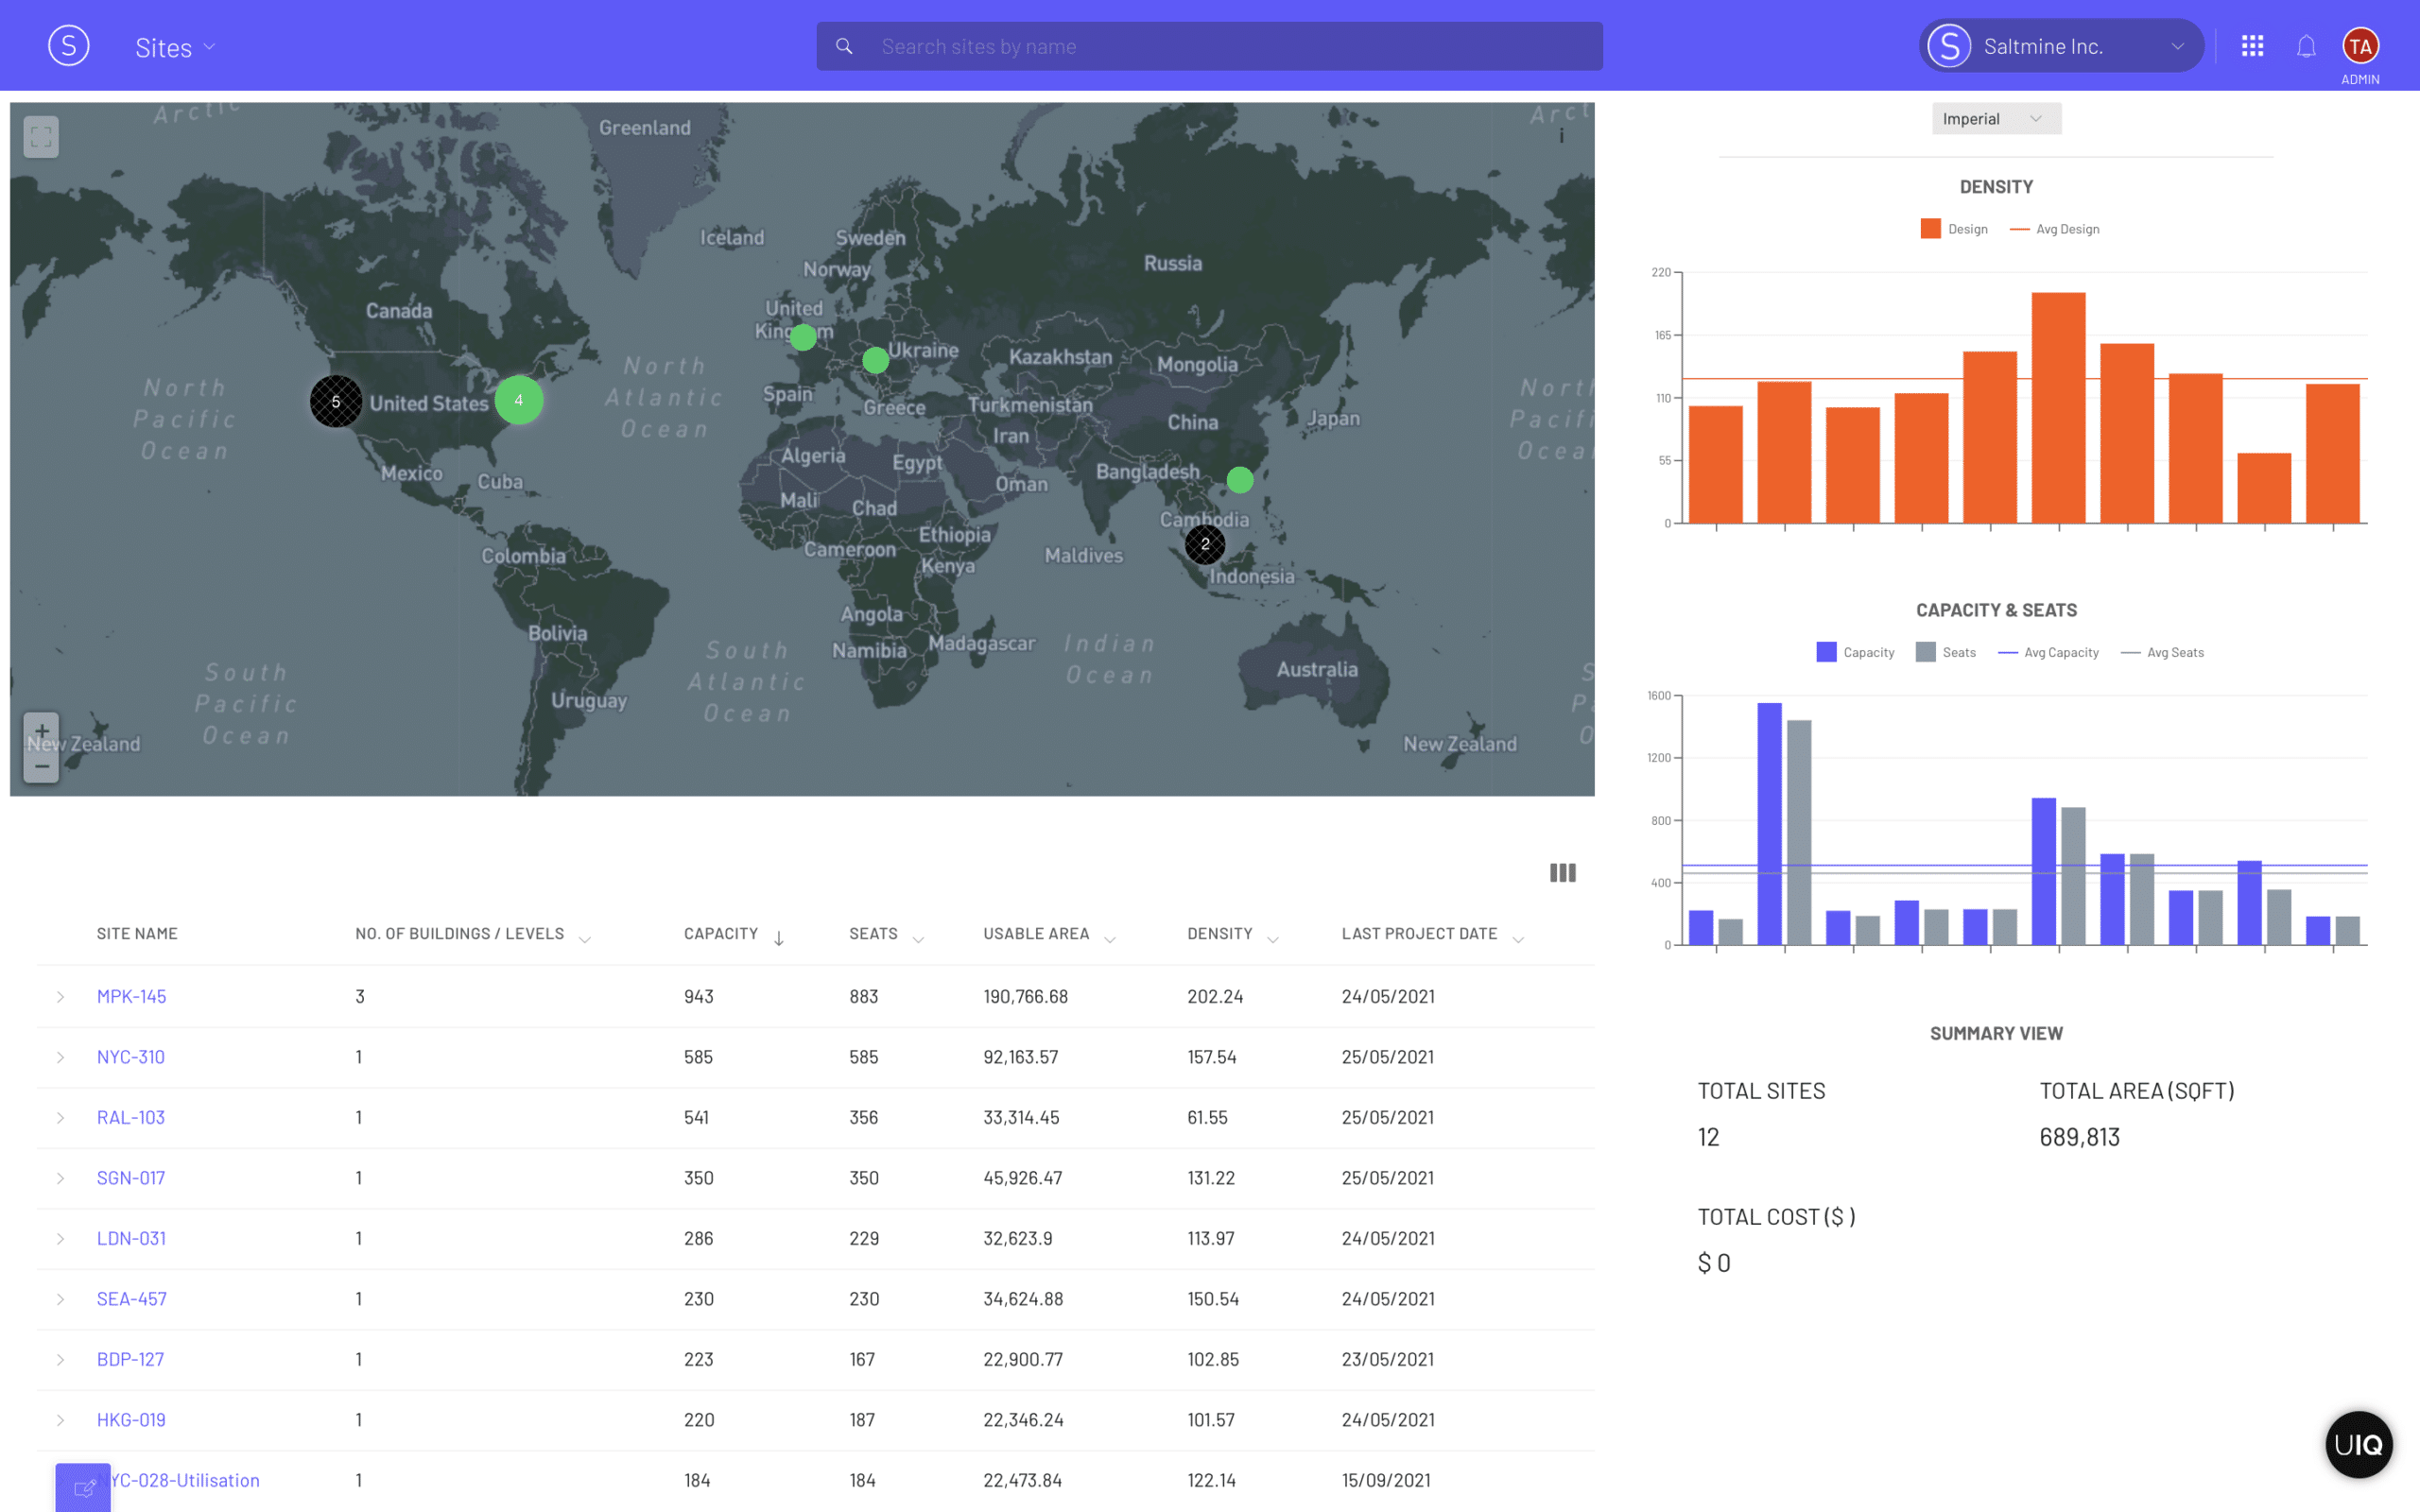Screen dimensions: 2420x1512
Task: Click the green site marker near Hong Kong
Action: (x=1240, y=480)
